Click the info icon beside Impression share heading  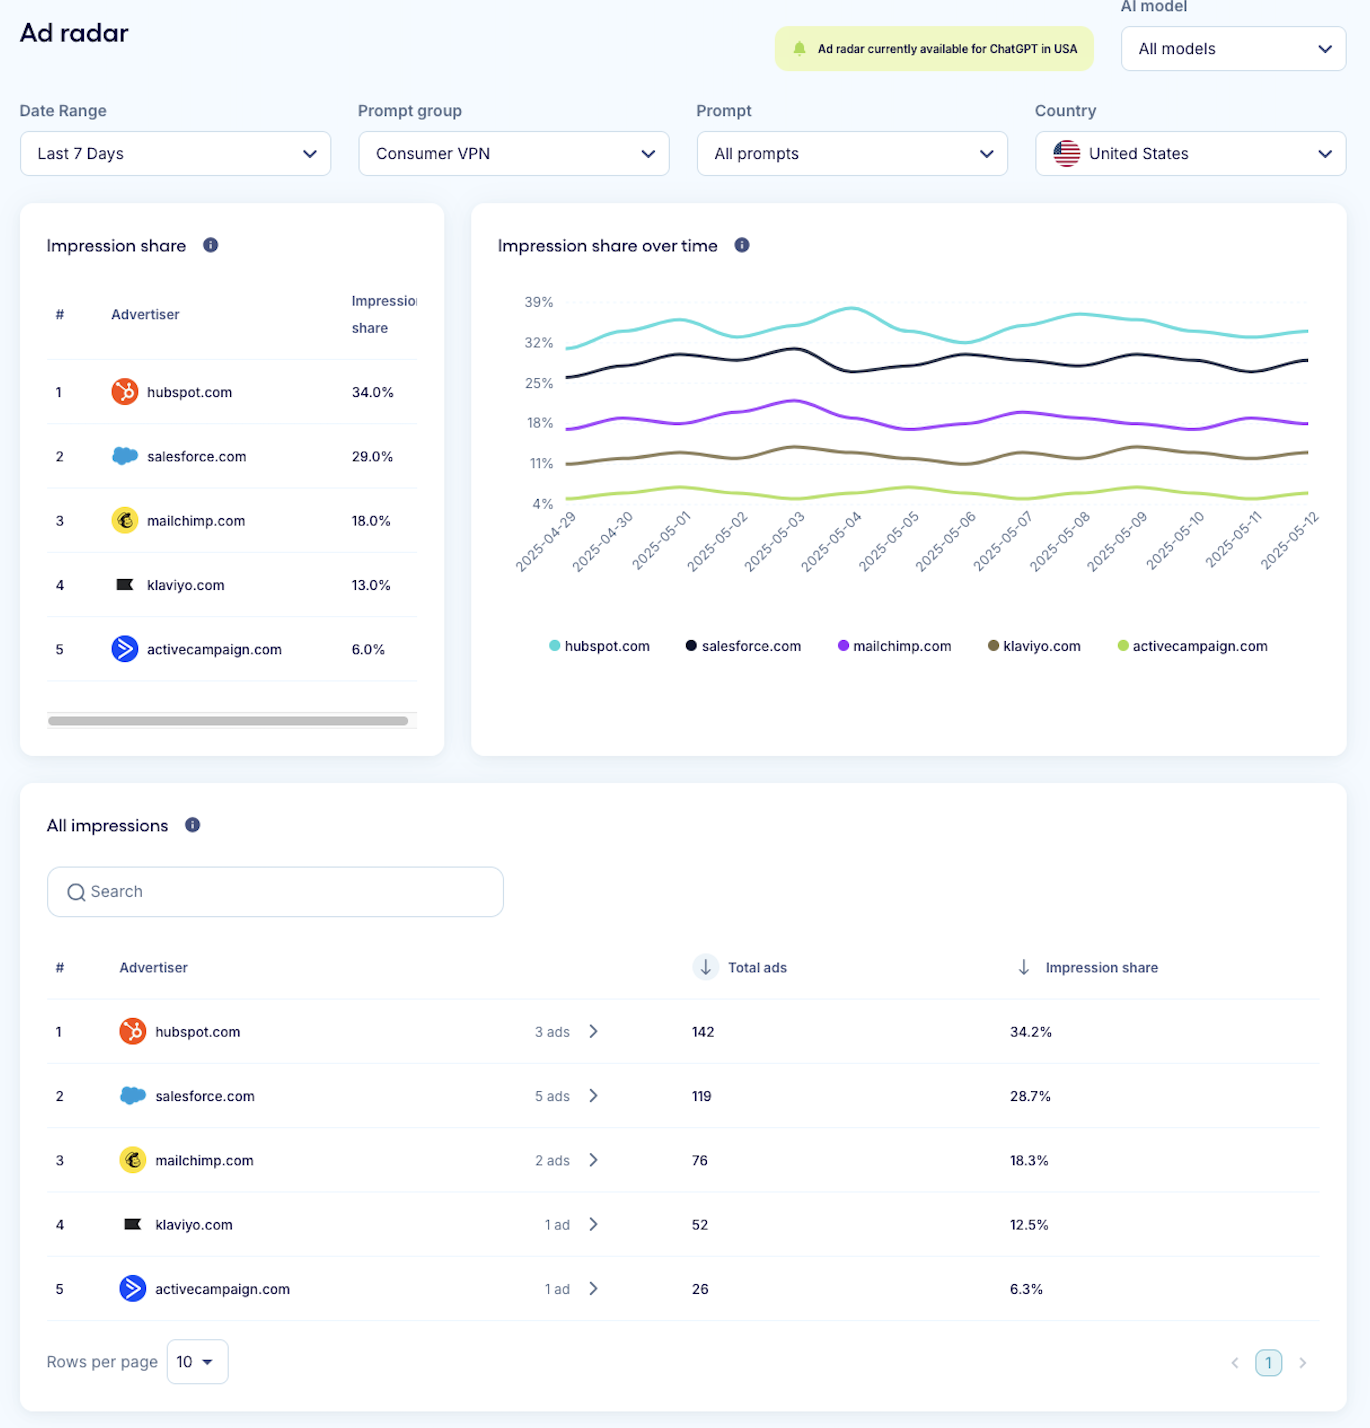211,245
